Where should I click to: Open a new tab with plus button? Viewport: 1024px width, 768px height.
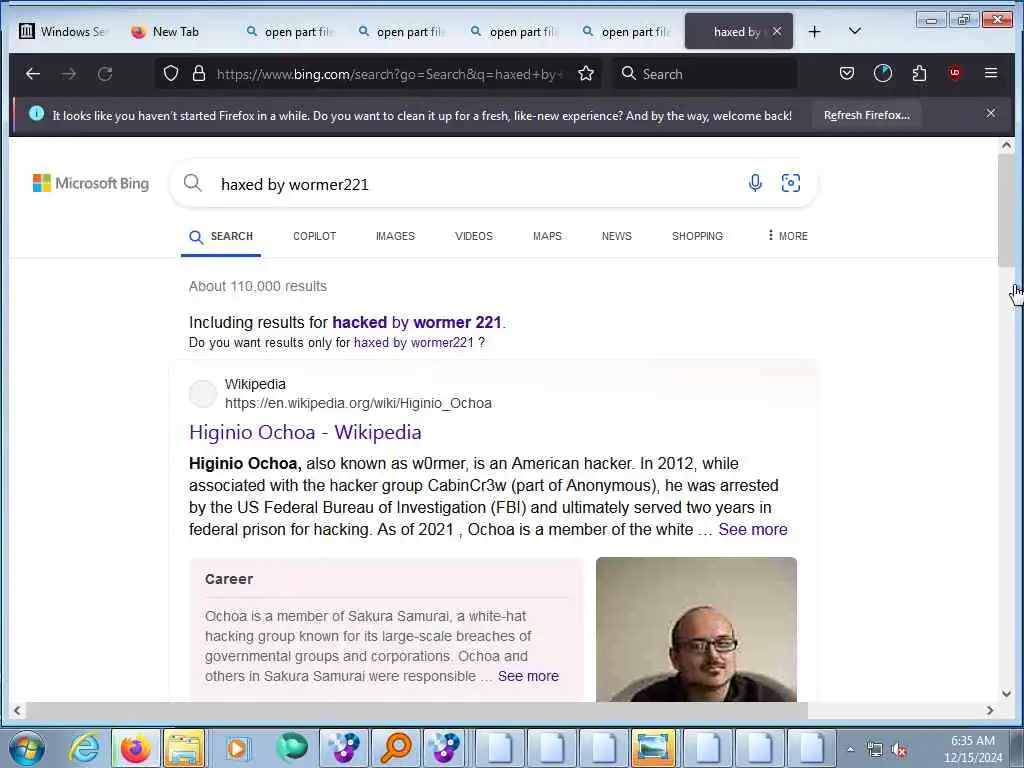click(x=814, y=31)
